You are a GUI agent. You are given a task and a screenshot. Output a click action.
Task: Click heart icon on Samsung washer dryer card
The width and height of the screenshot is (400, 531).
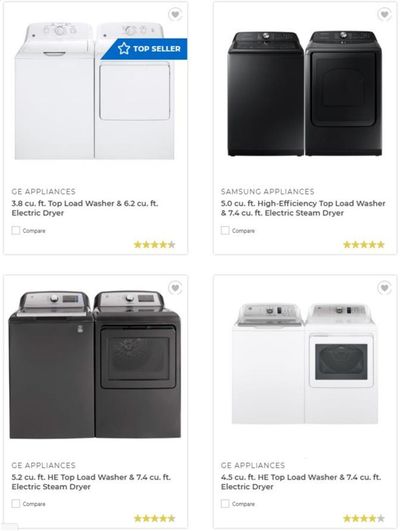tap(384, 14)
